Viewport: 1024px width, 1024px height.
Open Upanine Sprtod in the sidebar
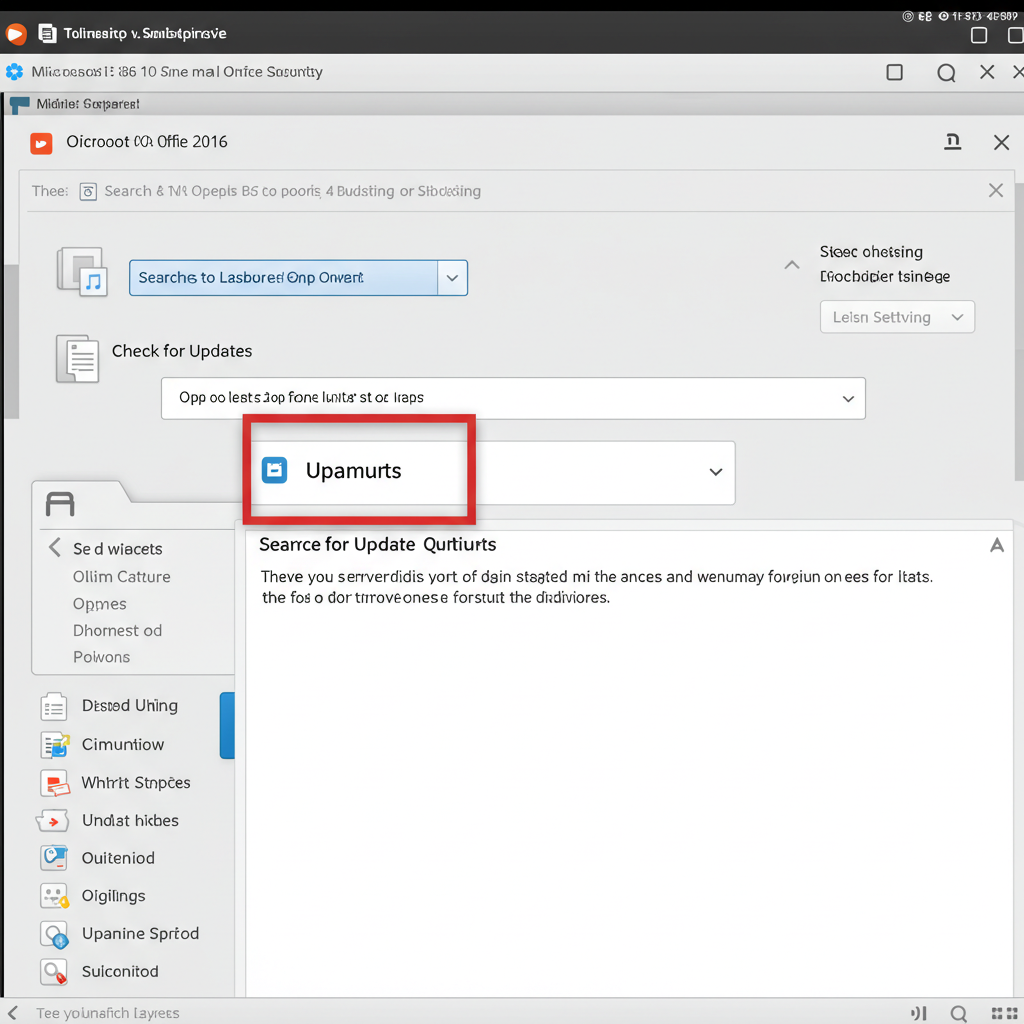140,934
